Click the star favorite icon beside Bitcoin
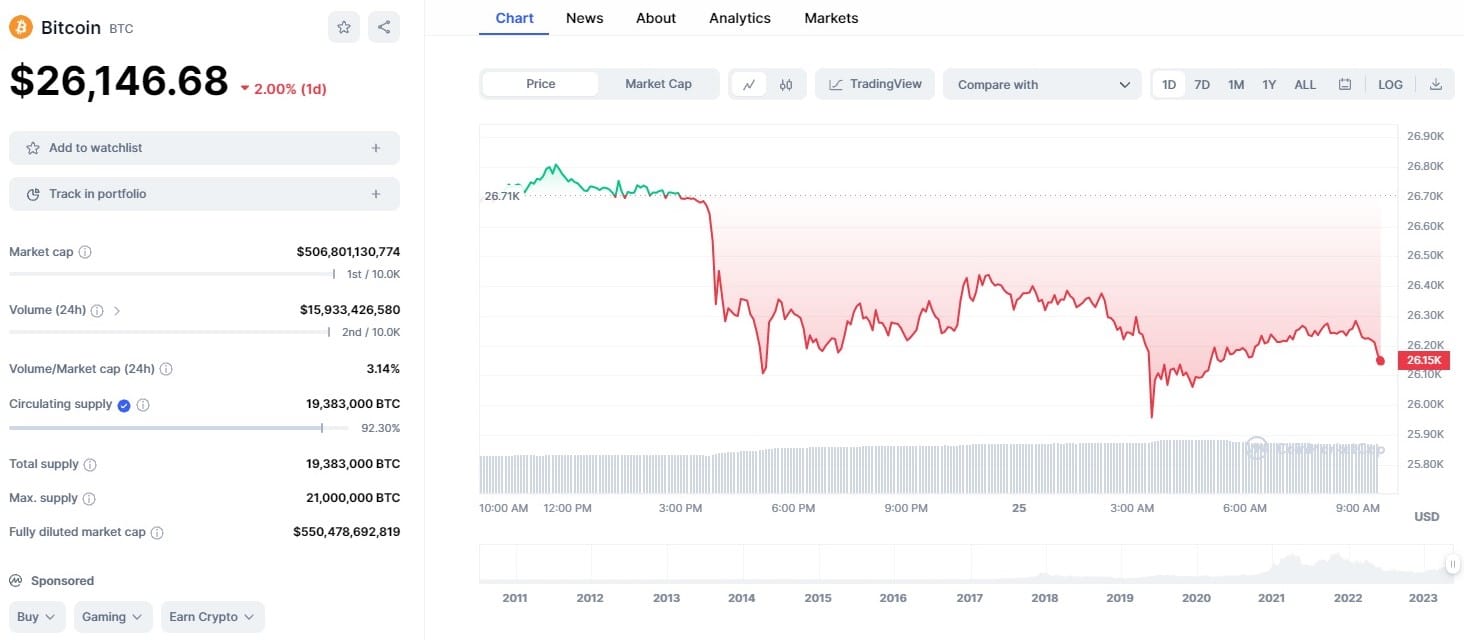This screenshot has width=1464, height=640. 344,27
